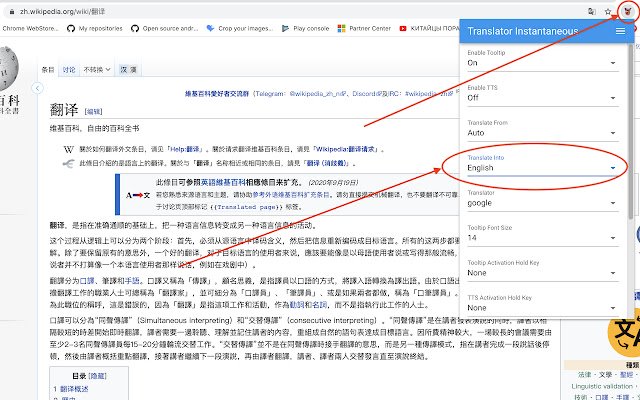Open the 手語 link in the article
Viewport: 640px width, 400px height.
click(x=132, y=281)
